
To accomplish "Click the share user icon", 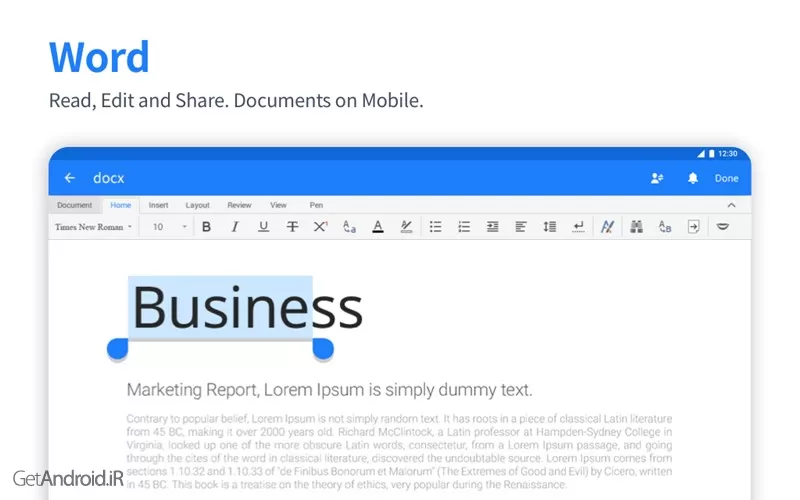I will (x=657, y=178).
